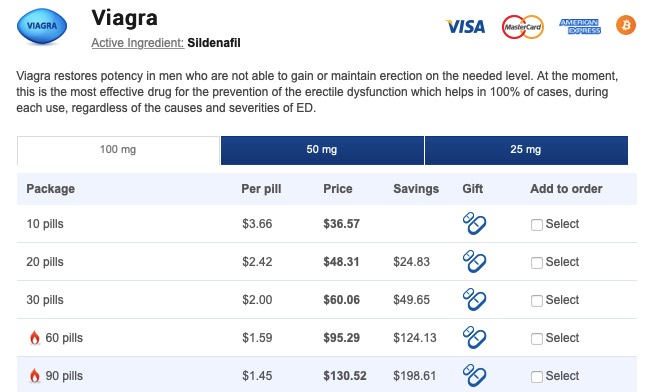Switch to the 50 mg dosage tab

click(322, 150)
